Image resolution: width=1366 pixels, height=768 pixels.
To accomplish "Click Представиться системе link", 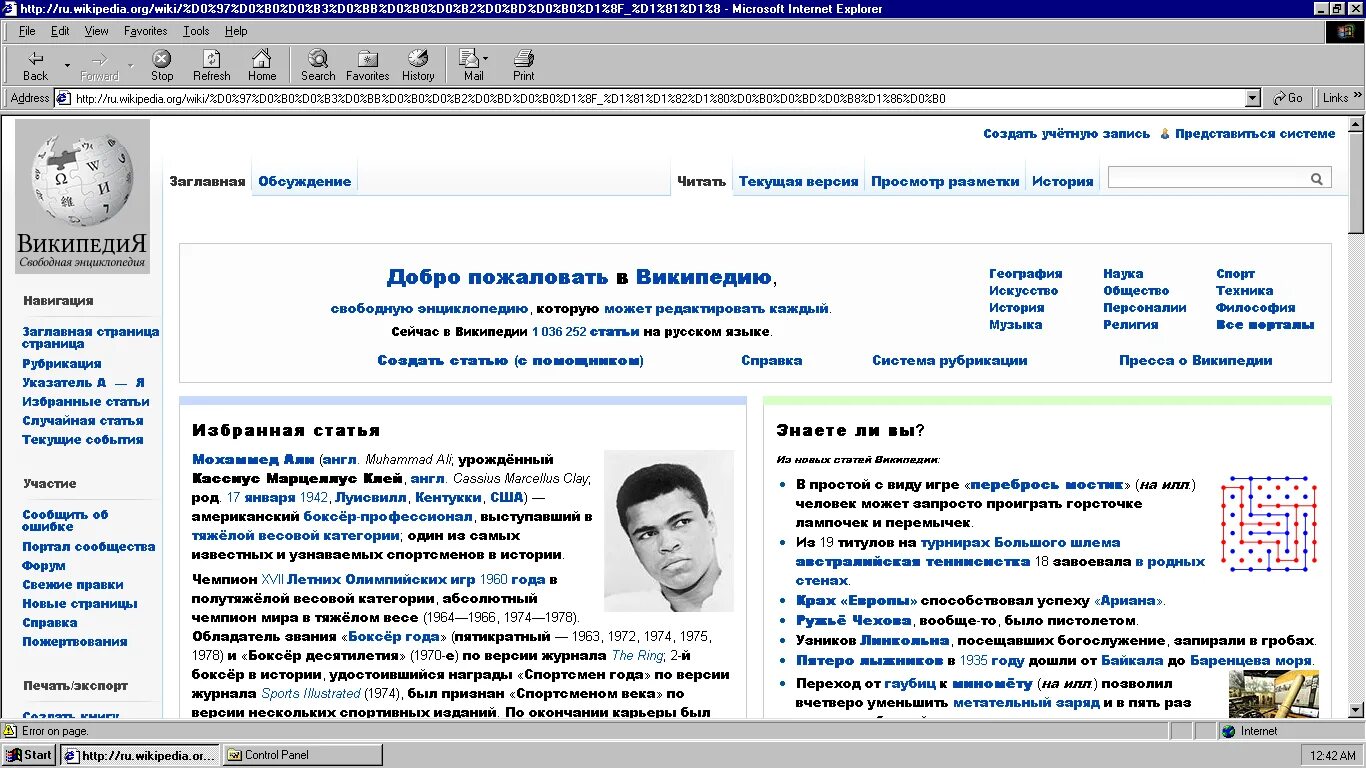I will (x=1255, y=133).
